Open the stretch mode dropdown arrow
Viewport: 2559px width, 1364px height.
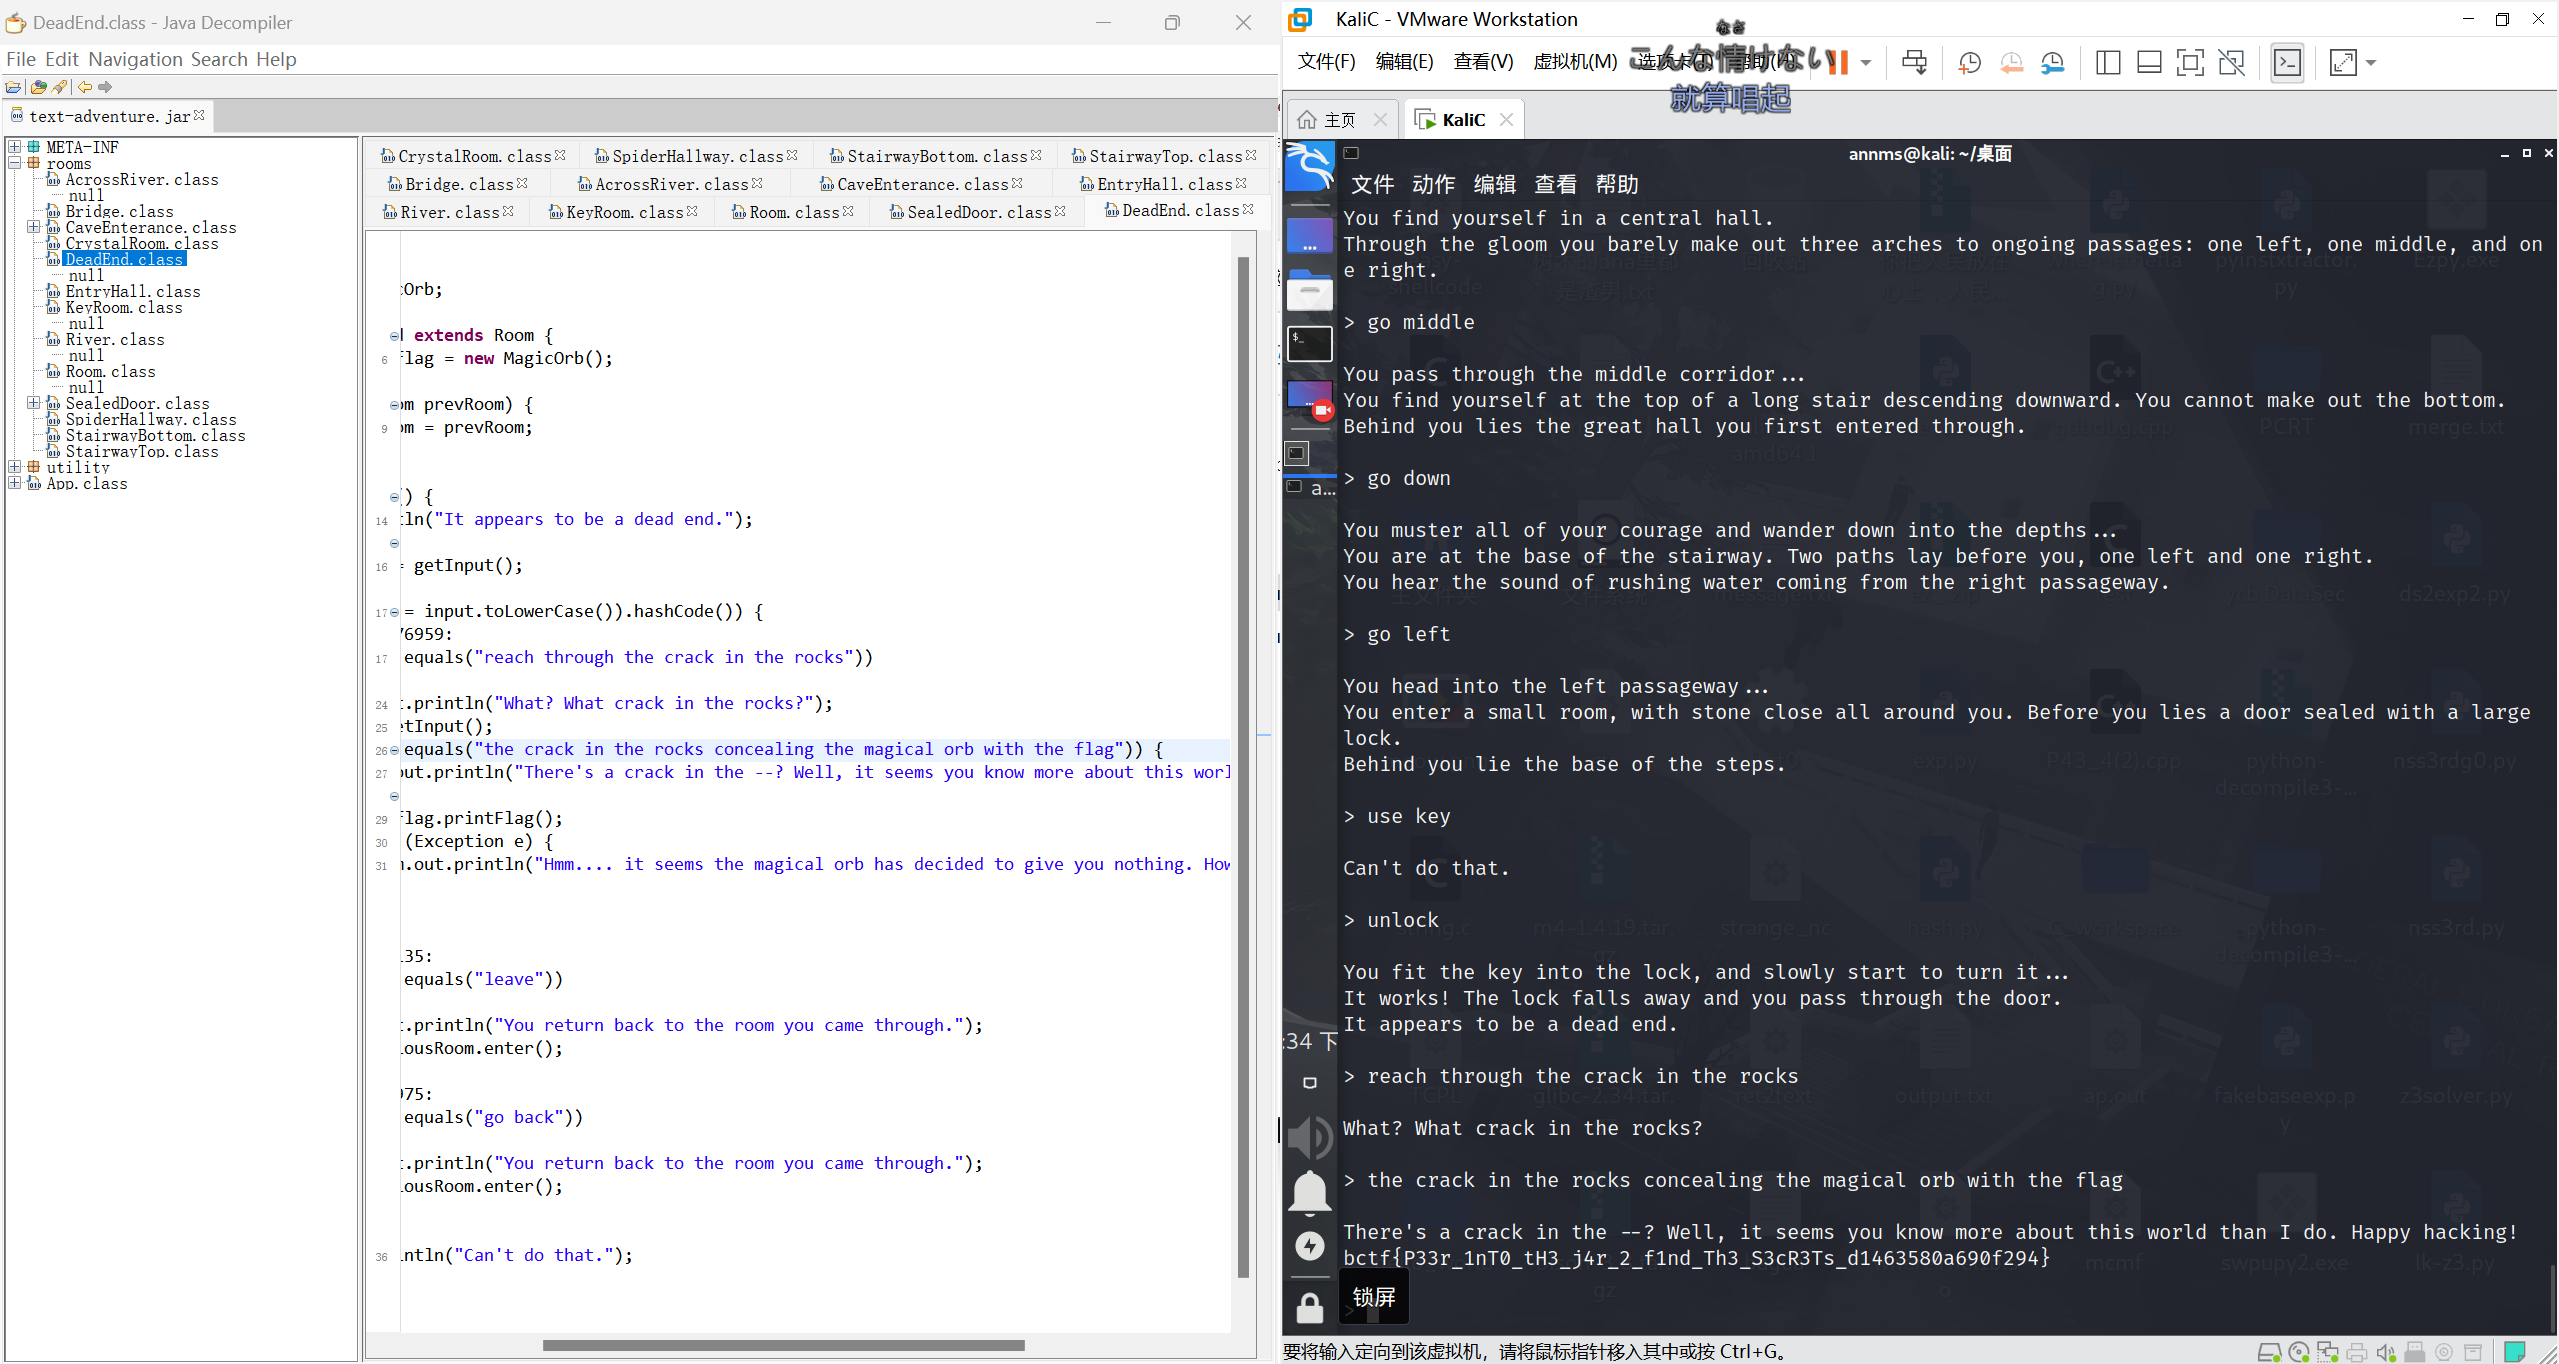(x=2371, y=63)
